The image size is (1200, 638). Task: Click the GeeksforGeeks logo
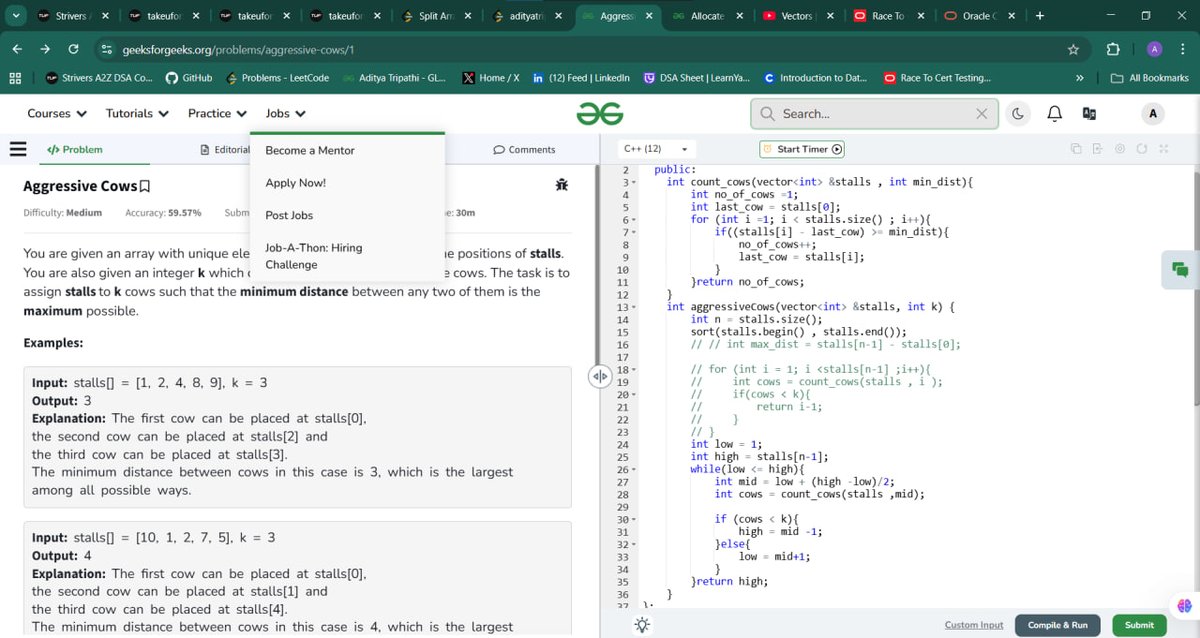coord(600,113)
